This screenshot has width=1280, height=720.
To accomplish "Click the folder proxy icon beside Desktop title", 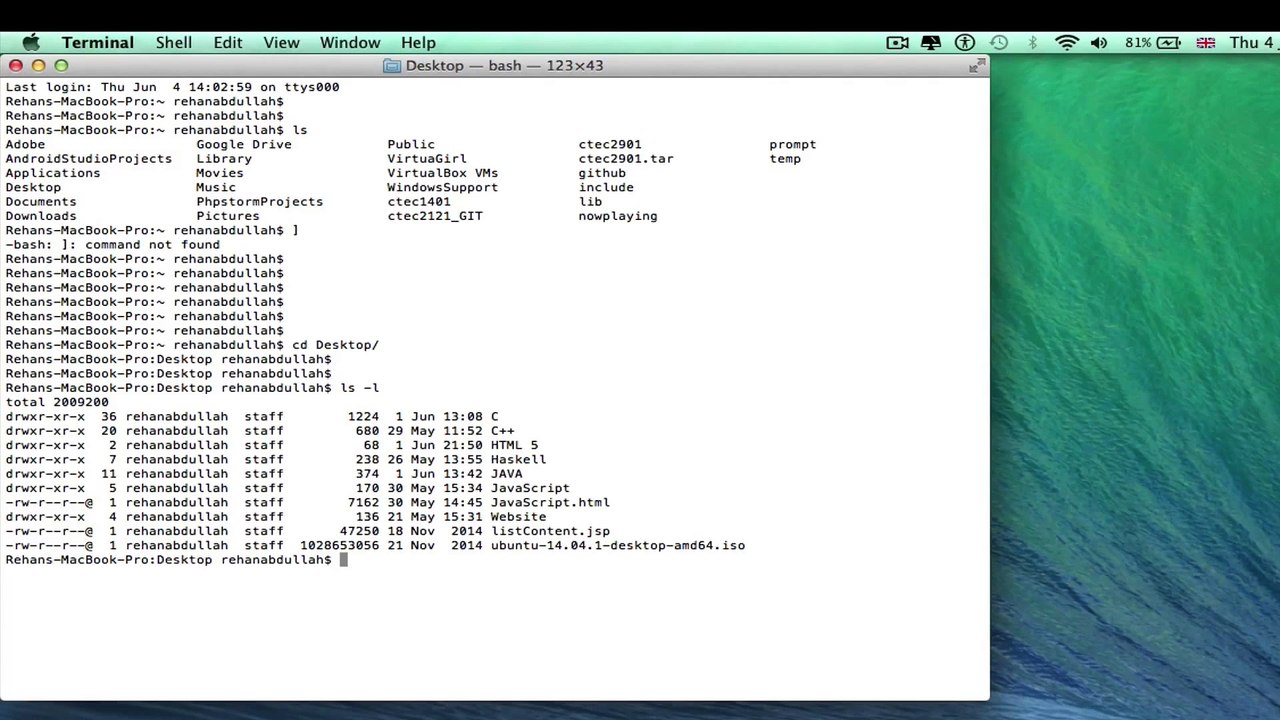I will [x=391, y=66].
